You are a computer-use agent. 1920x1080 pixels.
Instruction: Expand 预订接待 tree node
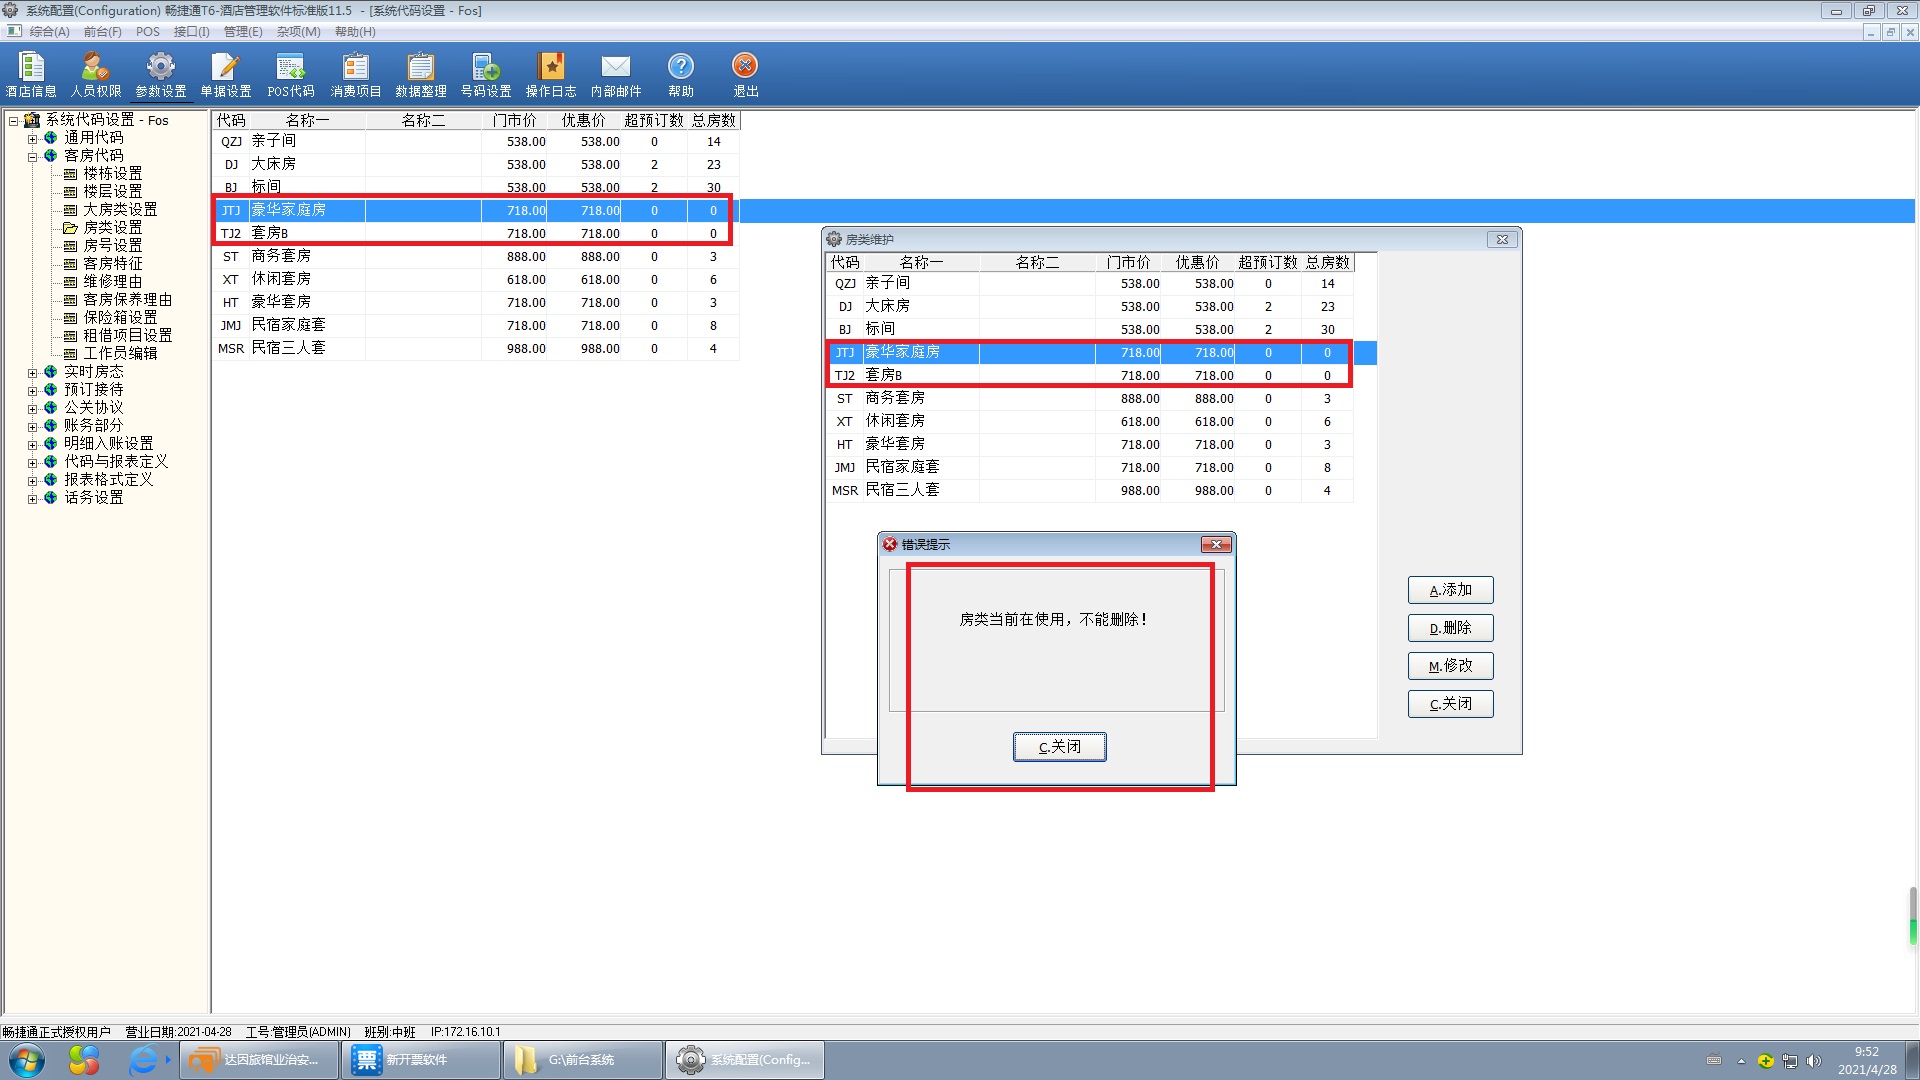pyautogui.click(x=32, y=391)
